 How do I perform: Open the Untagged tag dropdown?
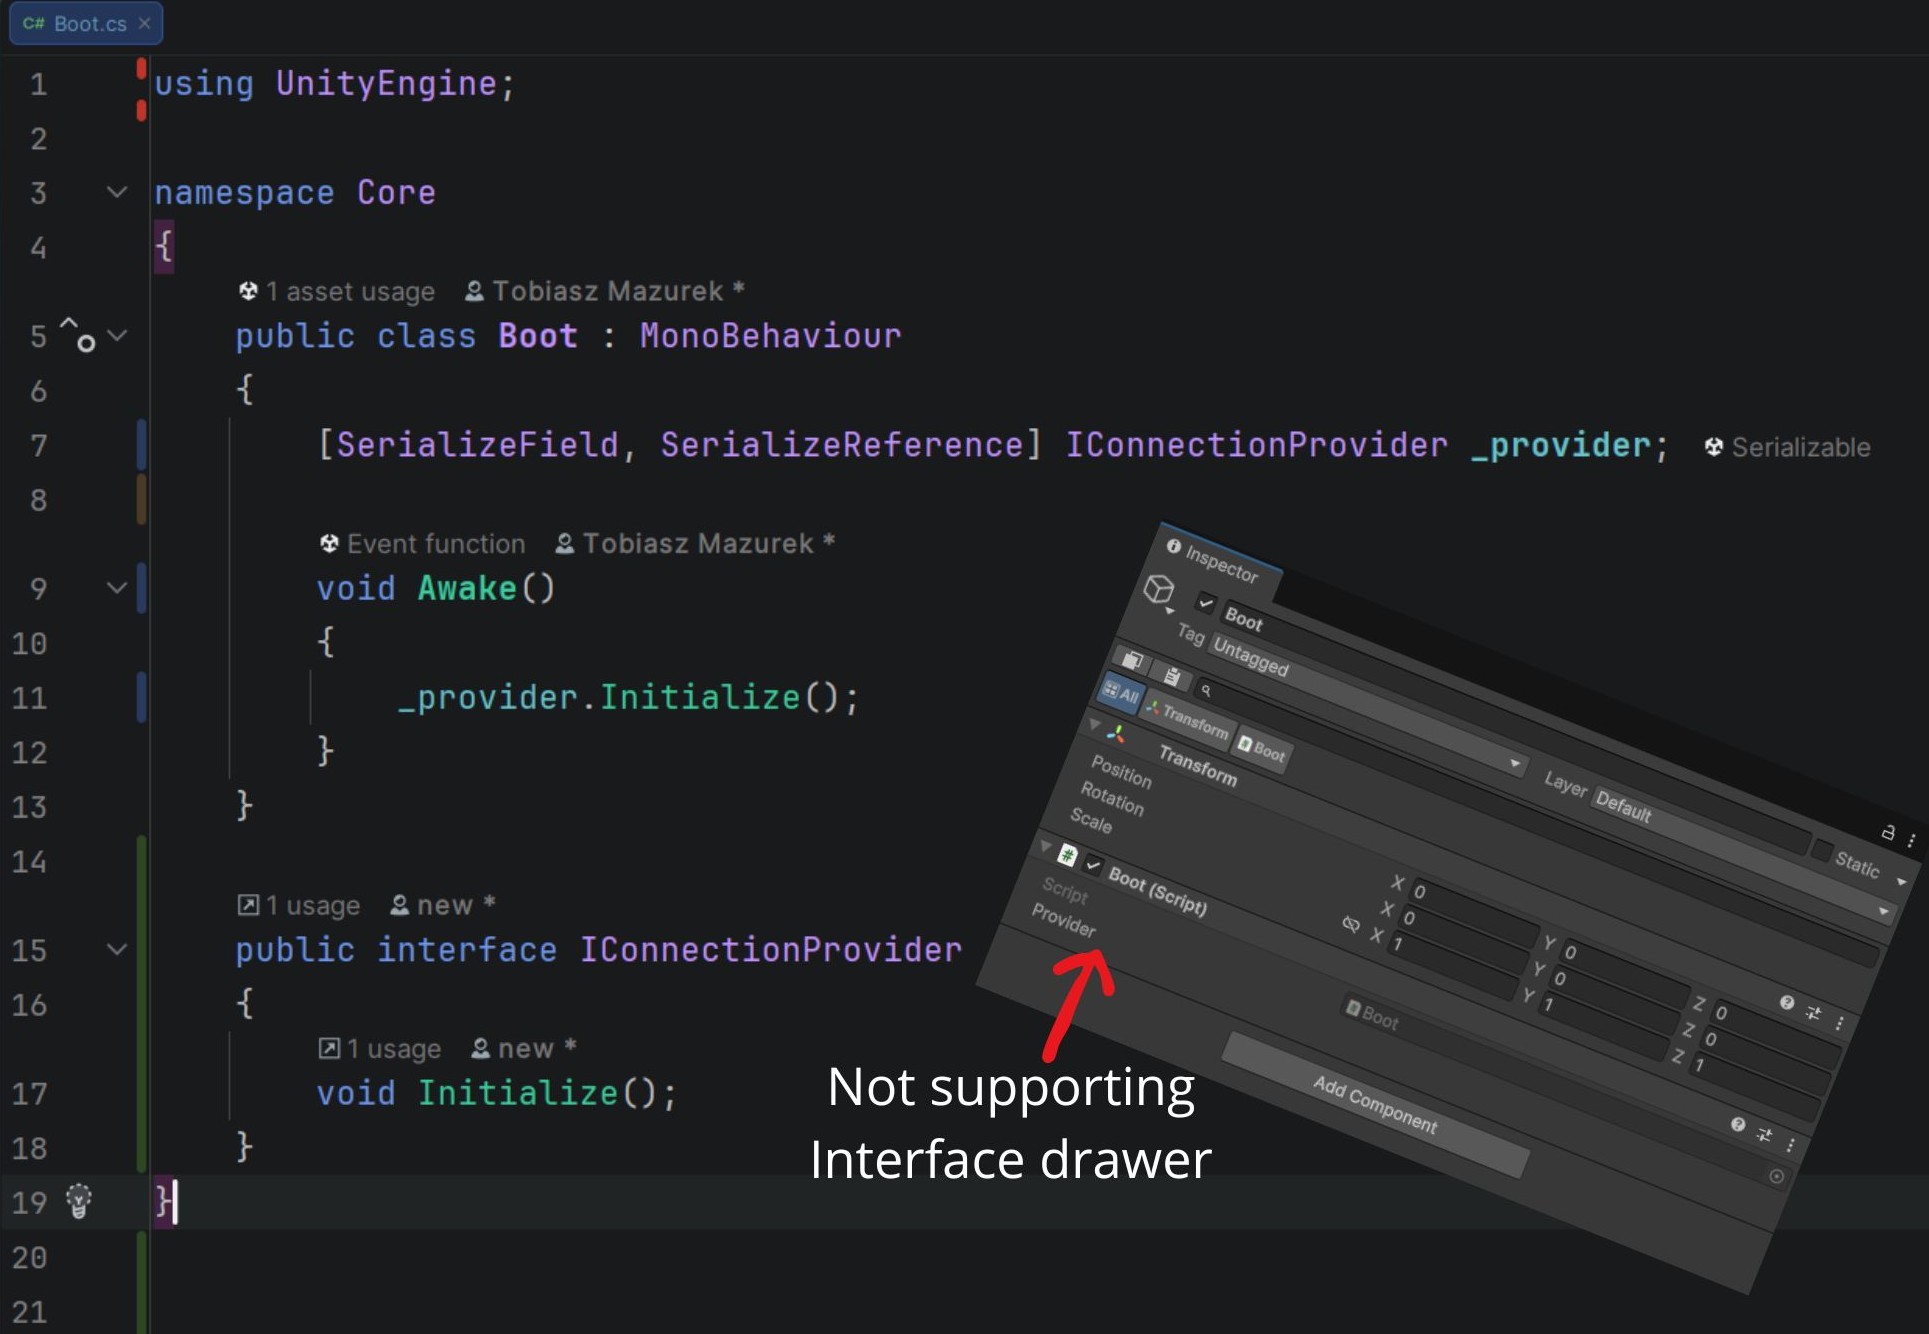coord(1368,706)
